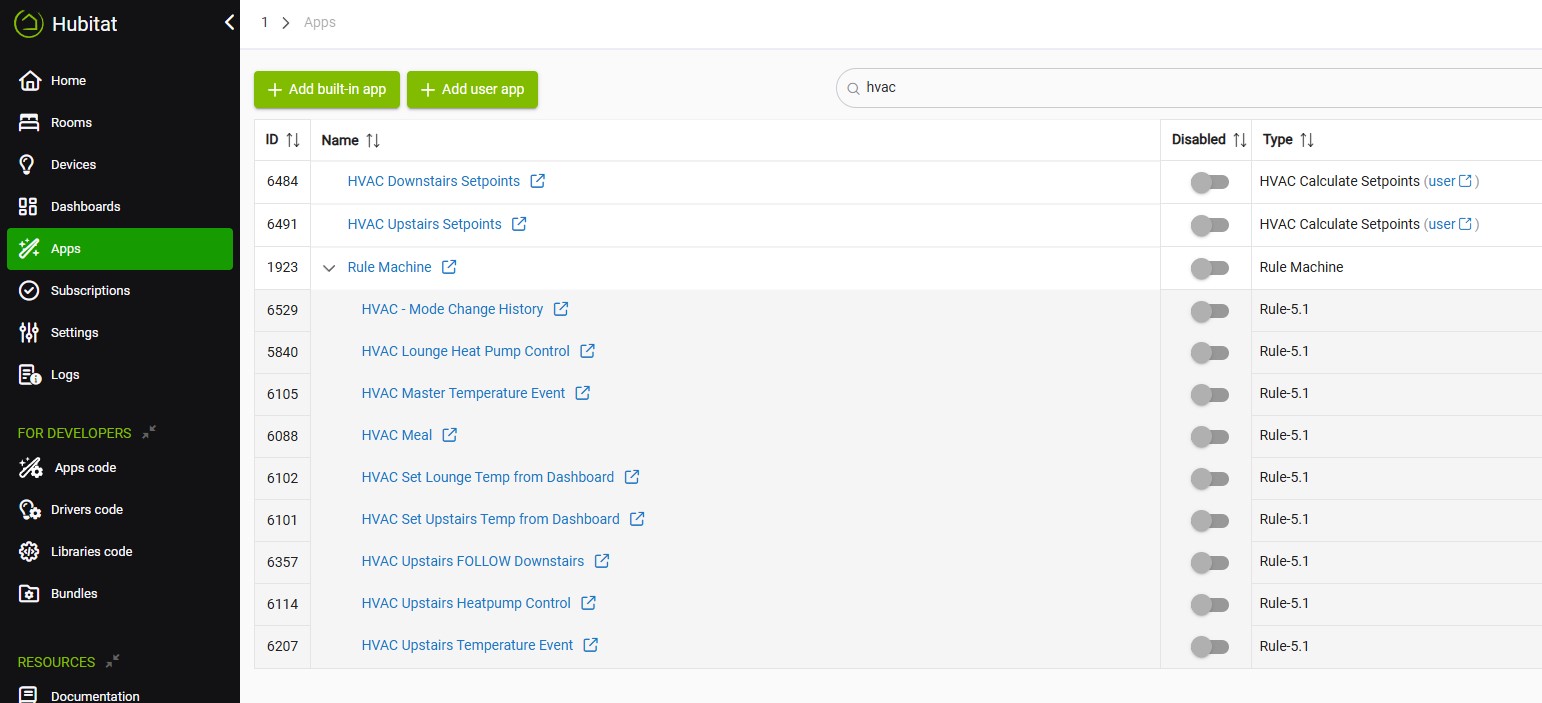The image size is (1542, 703).
Task: Collapse the left sidebar with chevron
Action: click(229, 22)
